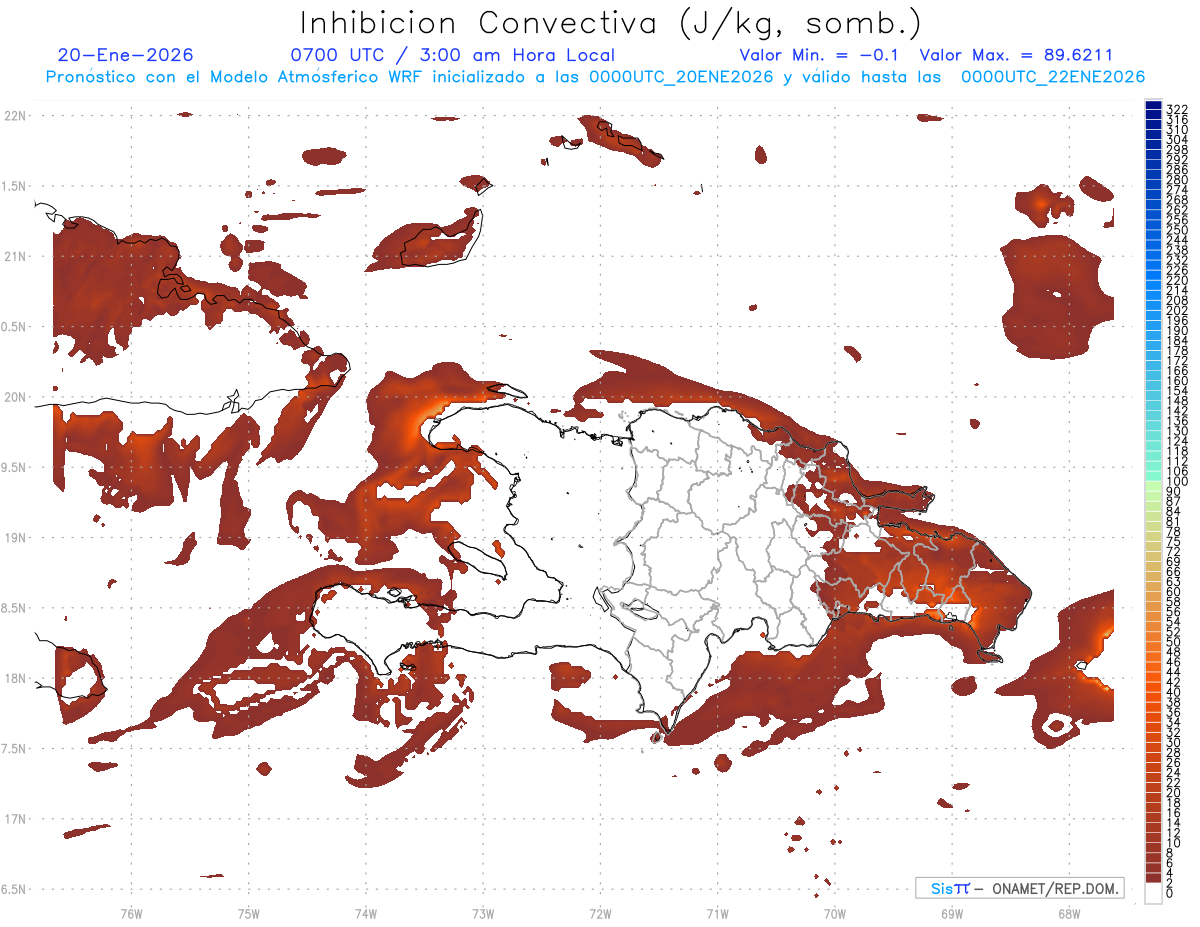1200x927 pixels.
Task: Click the '8.5N' latitude label
Action: [x=15, y=608]
